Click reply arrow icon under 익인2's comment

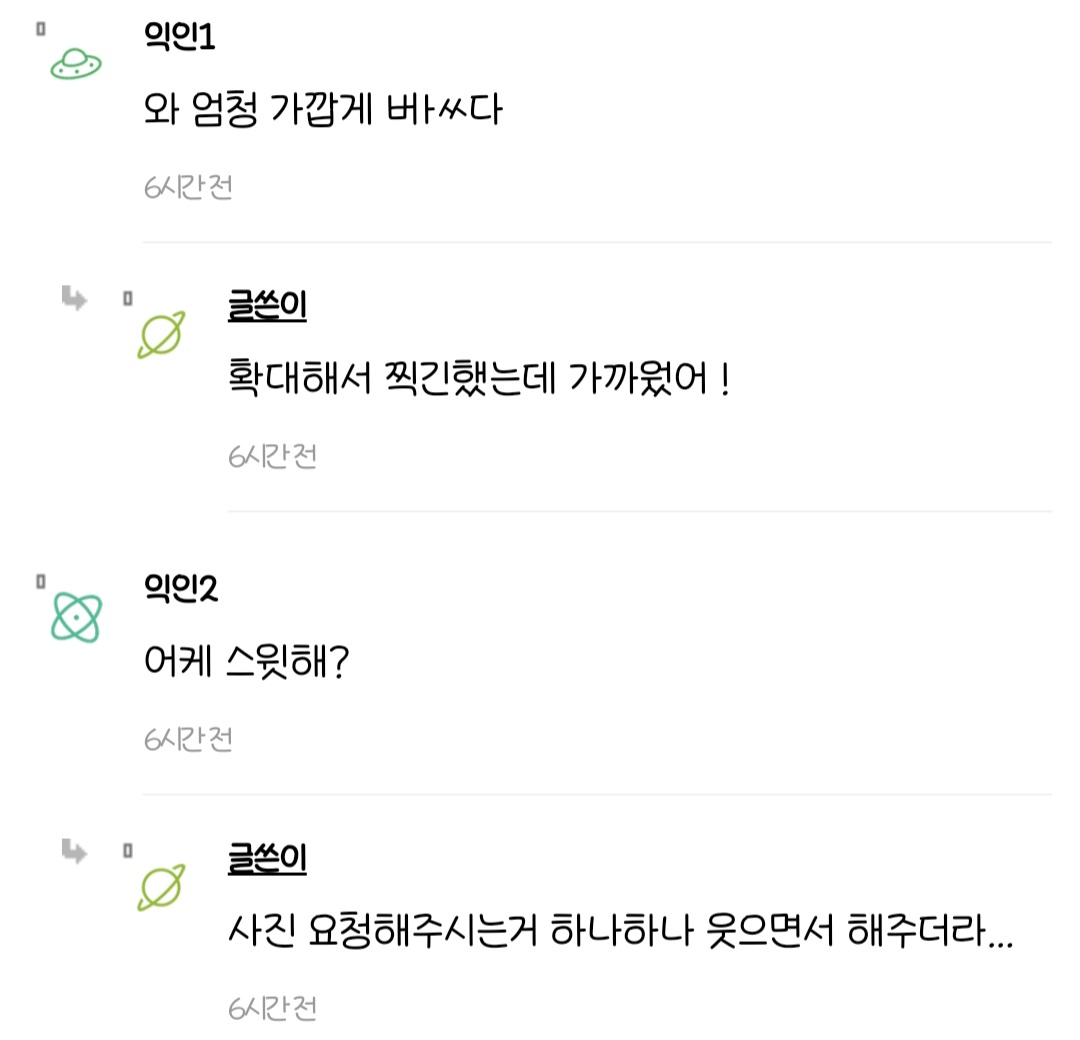point(74,850)
